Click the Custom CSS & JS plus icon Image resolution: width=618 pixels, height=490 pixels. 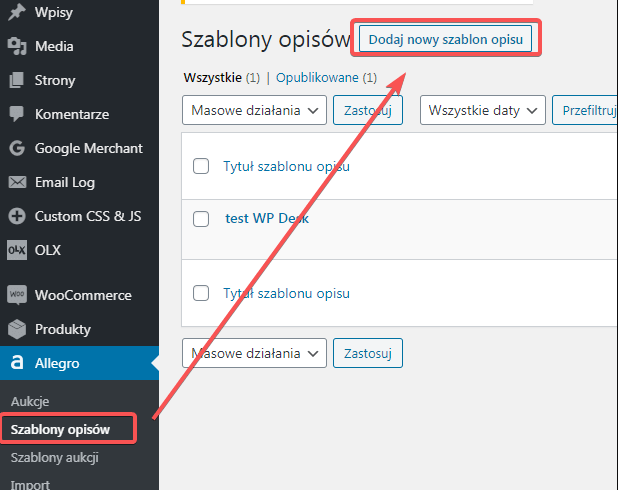tap(17, 216)
